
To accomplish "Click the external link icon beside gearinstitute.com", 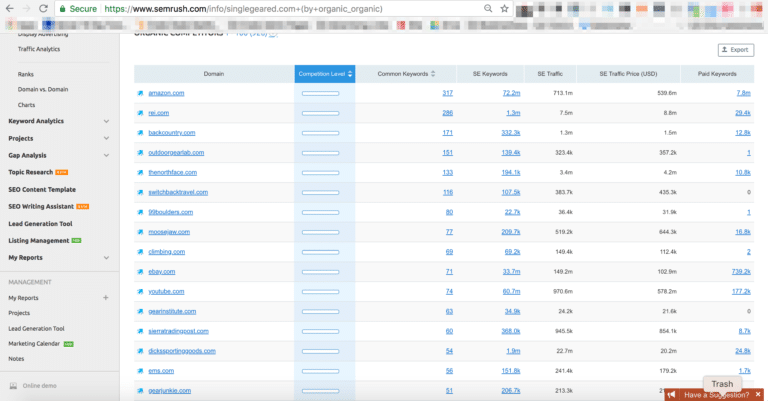I will pyautogui.click(x=140, y=311).
